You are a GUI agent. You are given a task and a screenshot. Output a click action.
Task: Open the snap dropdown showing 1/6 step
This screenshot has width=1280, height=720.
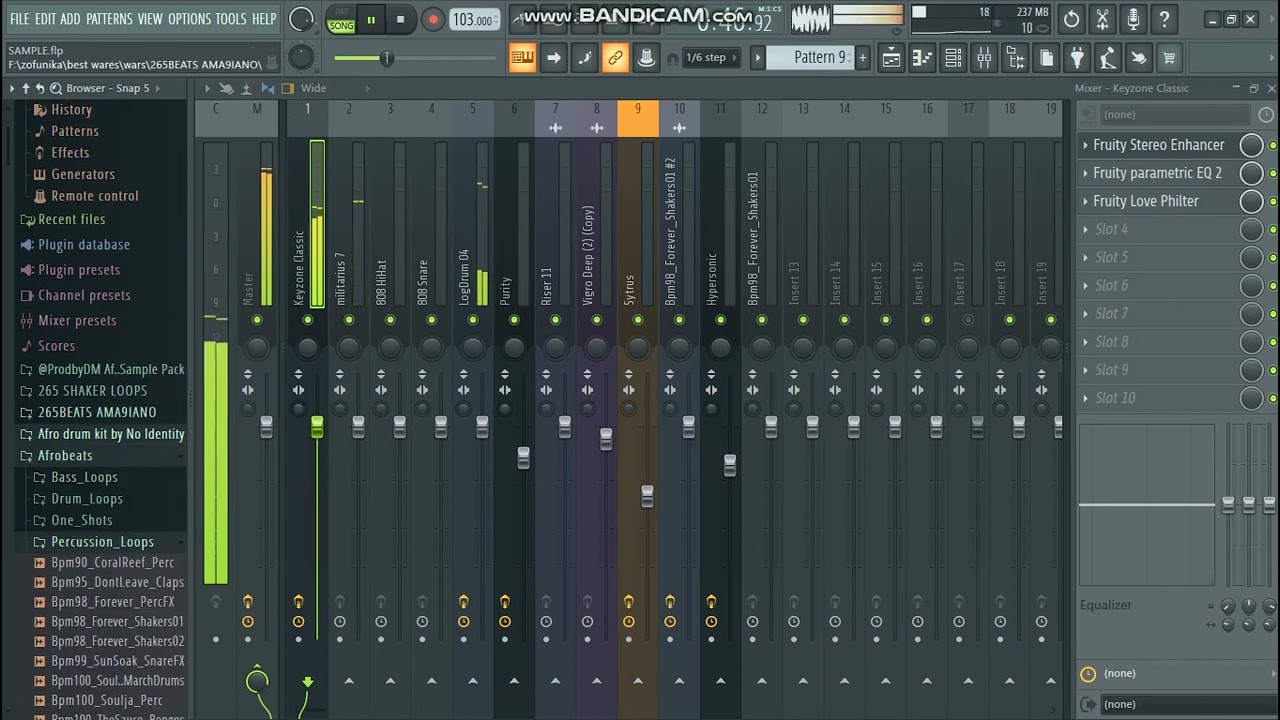click(x=711, y=58)
